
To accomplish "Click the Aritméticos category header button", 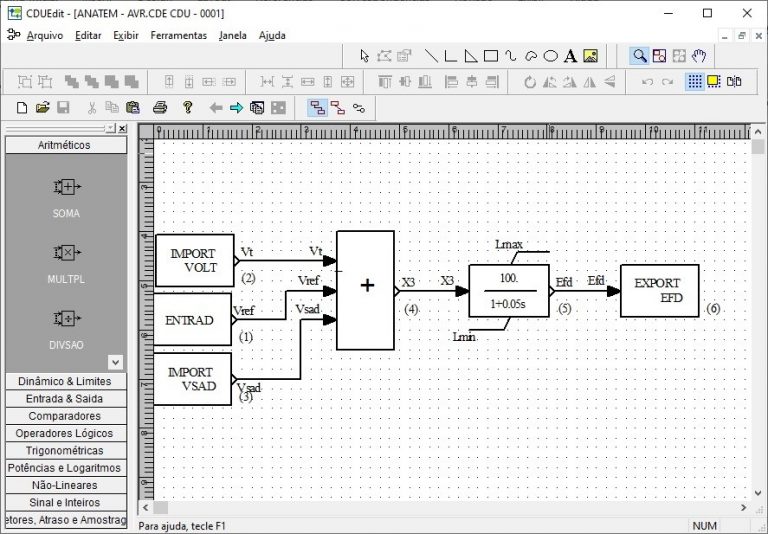I will [65, 145].
